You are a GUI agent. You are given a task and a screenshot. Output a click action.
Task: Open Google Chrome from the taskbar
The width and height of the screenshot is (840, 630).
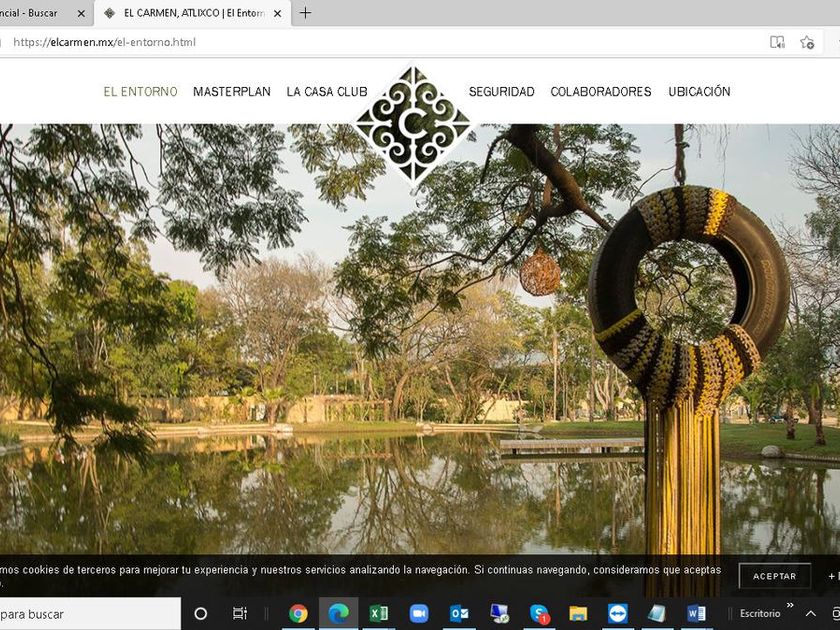[298, 613]
